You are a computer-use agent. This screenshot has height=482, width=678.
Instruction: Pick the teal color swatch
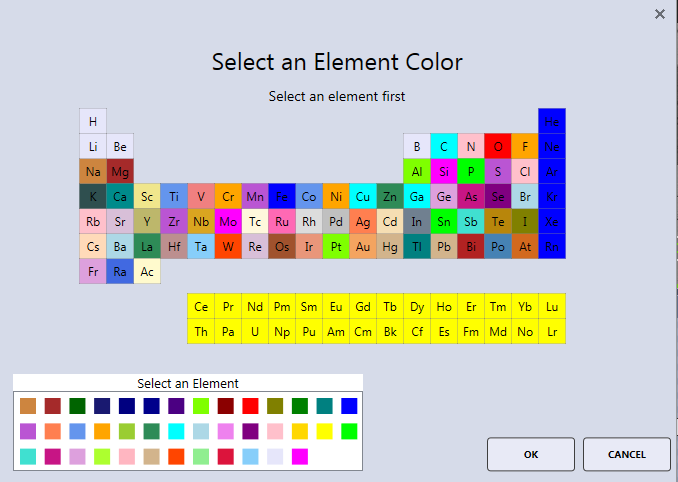tap(324, 406)
